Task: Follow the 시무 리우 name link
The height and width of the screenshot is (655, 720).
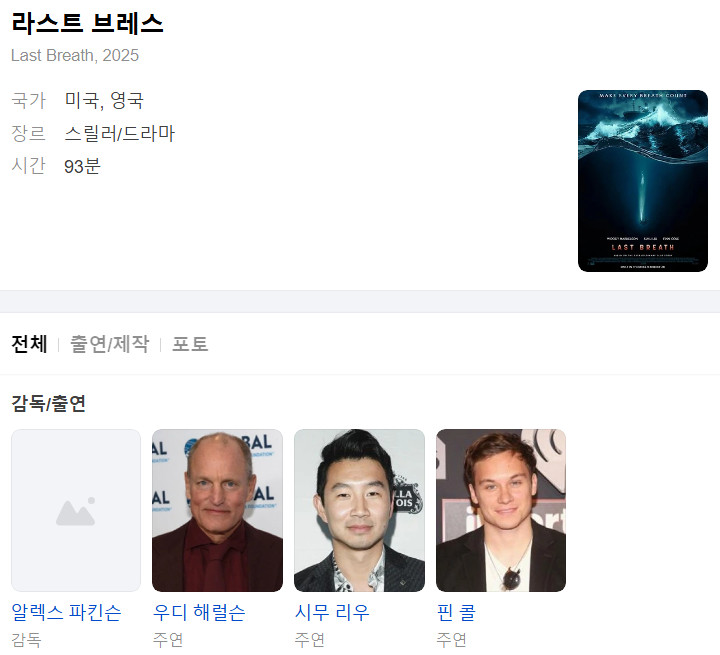Action: (x=332, y=612)
